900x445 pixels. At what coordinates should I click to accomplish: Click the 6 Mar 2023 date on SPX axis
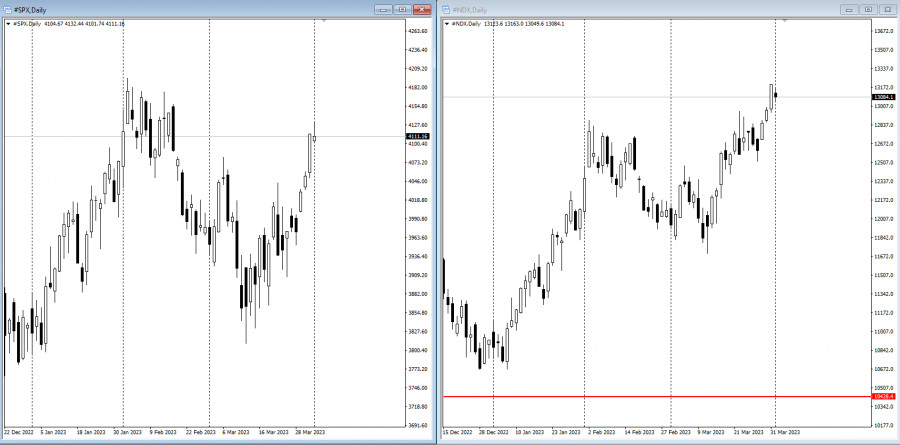236,432
